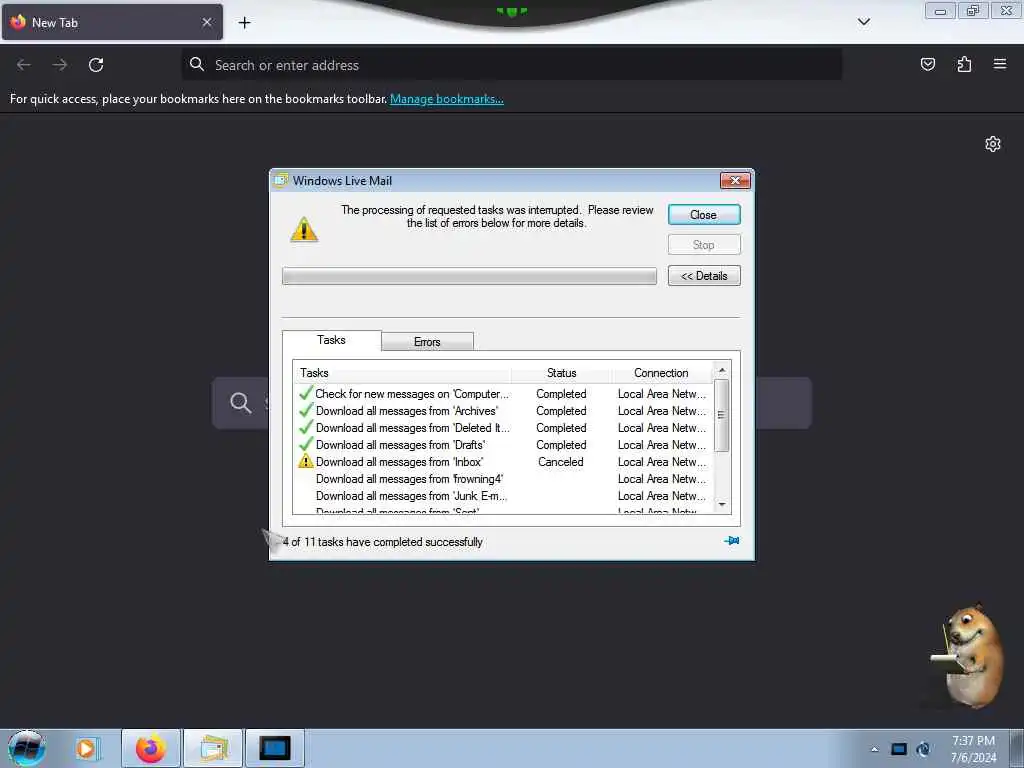Select 'Download all messages from Deleted It...' row

click(x=503, y=428)
